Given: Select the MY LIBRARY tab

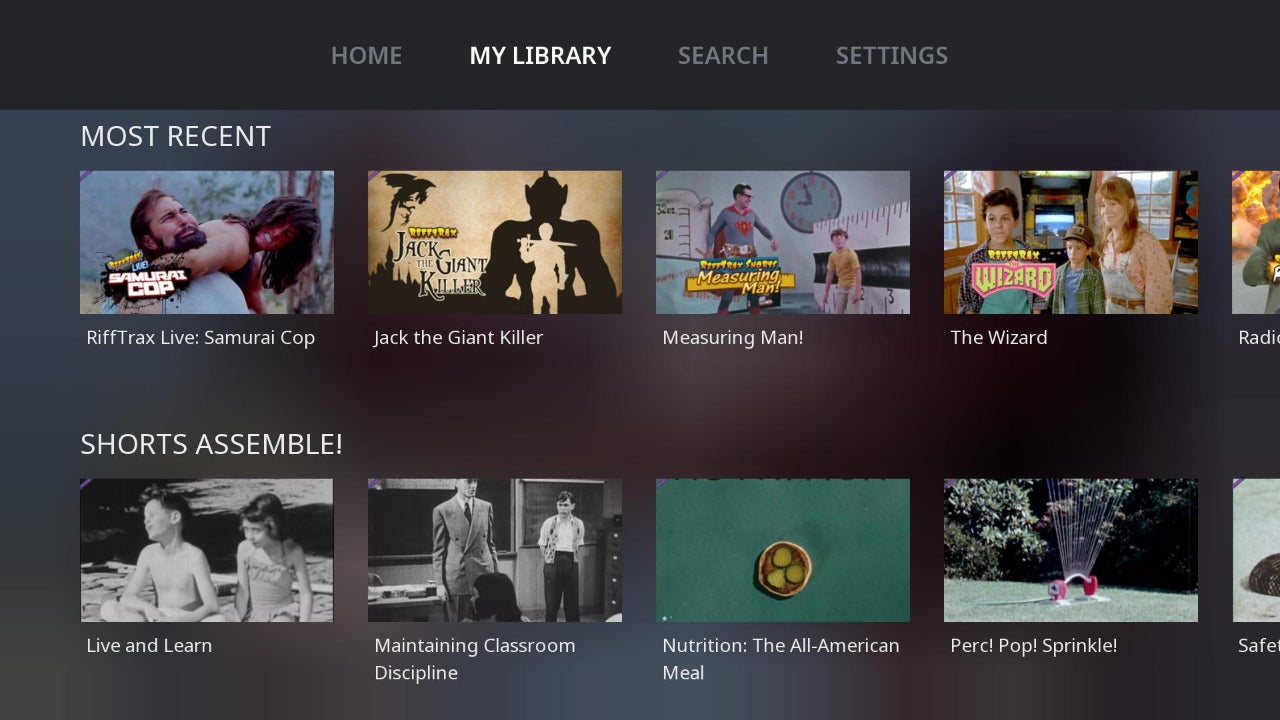Looking at the screenshot, I should 540,55.
